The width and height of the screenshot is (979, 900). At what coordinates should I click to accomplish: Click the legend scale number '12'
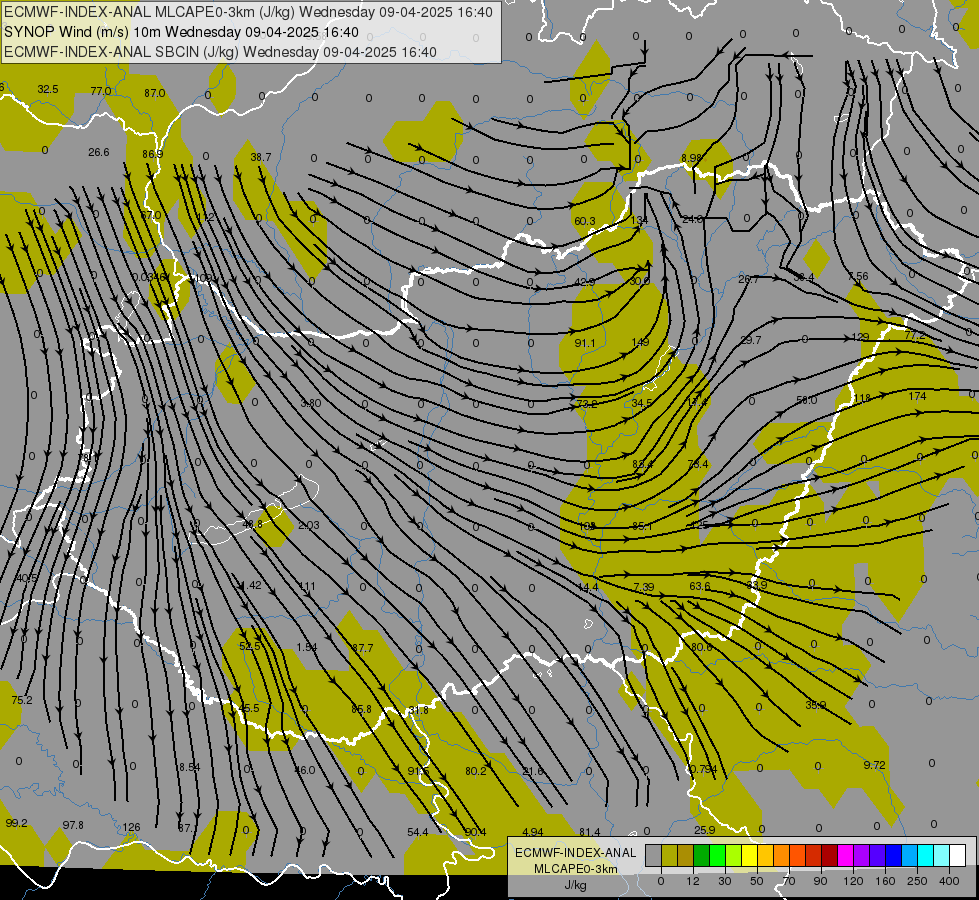coord(693,881)
